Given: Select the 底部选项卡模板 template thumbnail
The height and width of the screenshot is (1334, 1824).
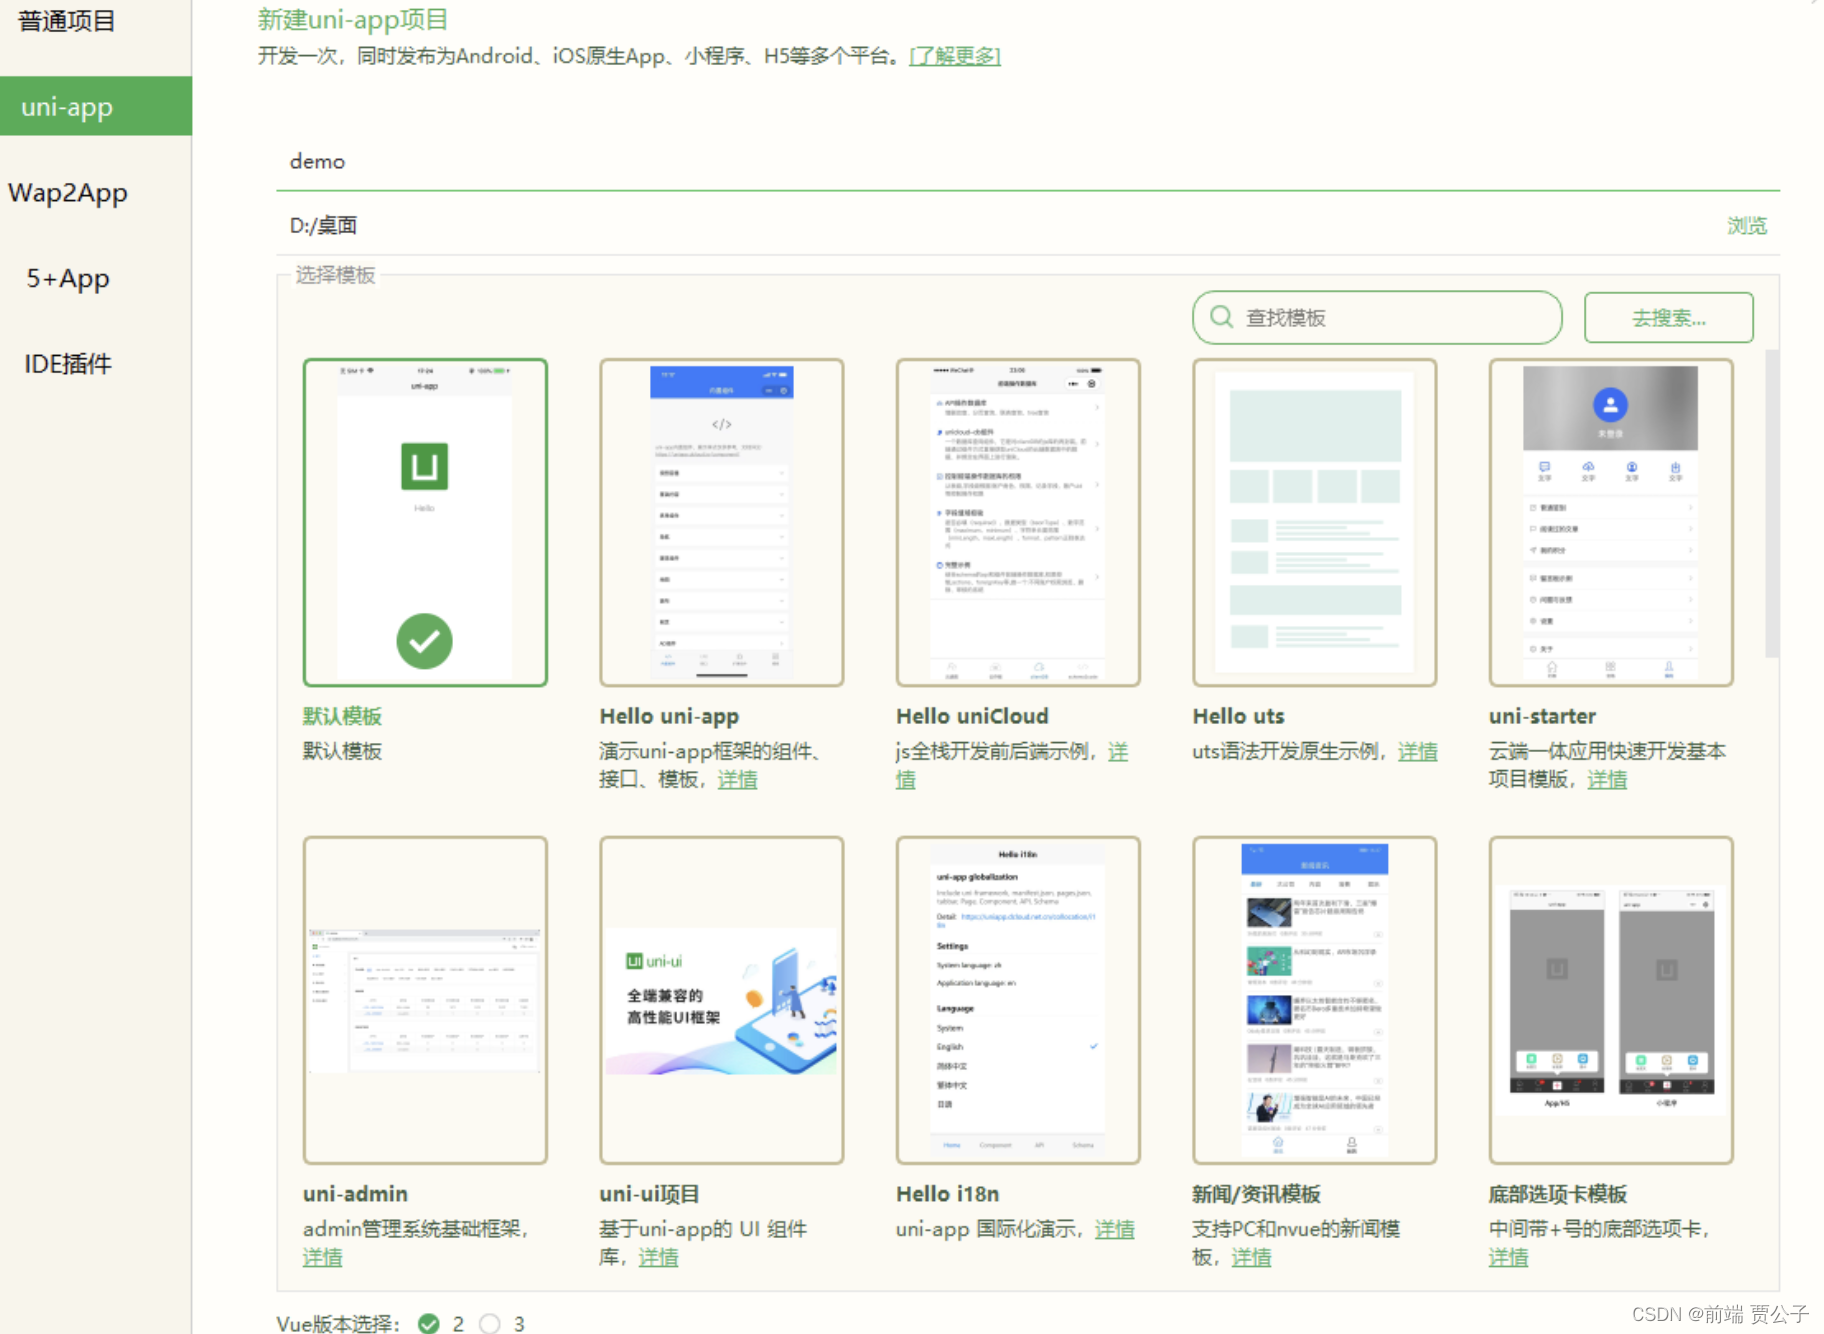Looking at the screenshot, I should click(1610, 1000).
